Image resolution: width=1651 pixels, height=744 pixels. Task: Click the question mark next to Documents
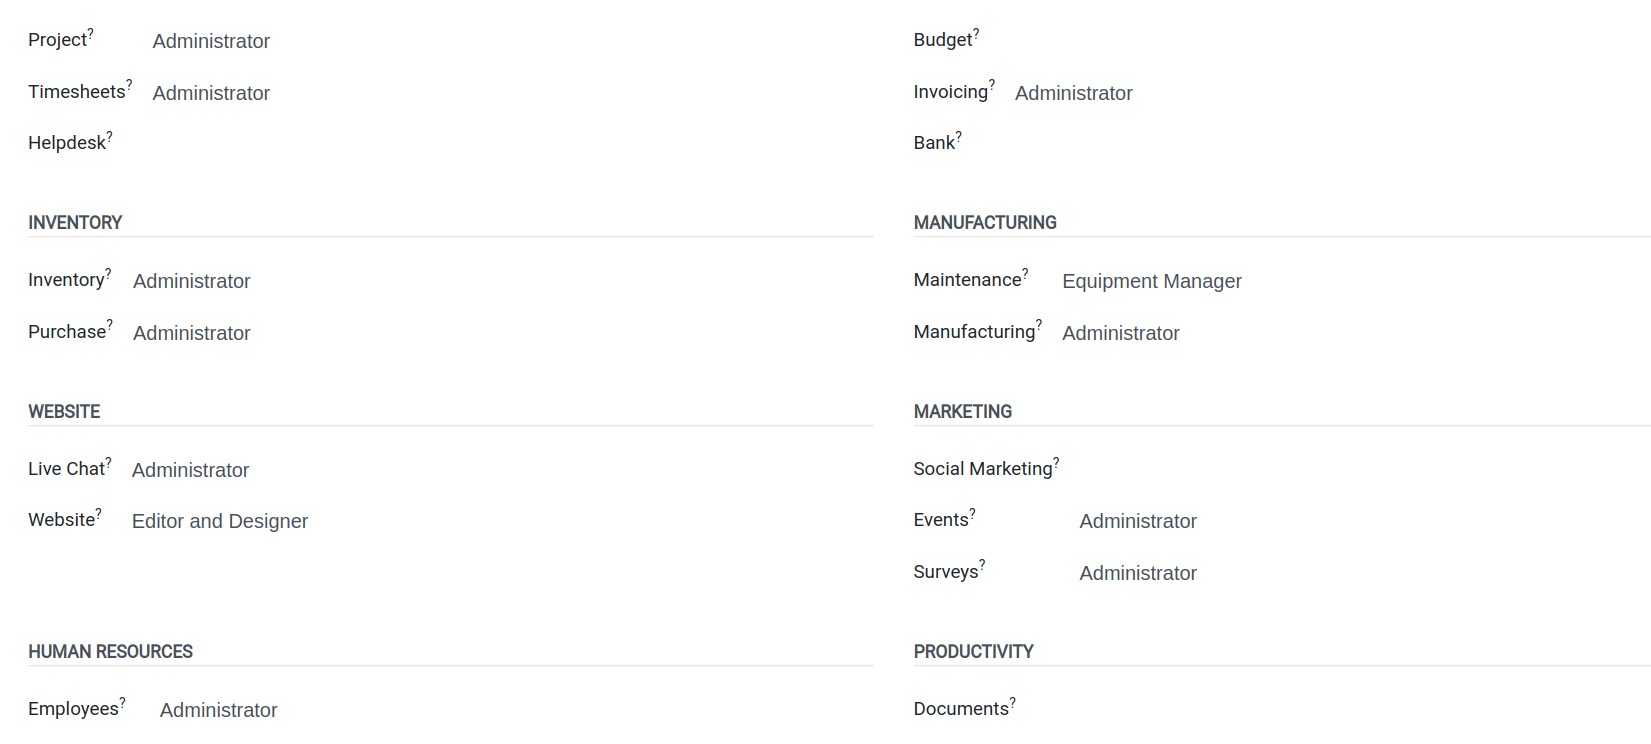1012,703
